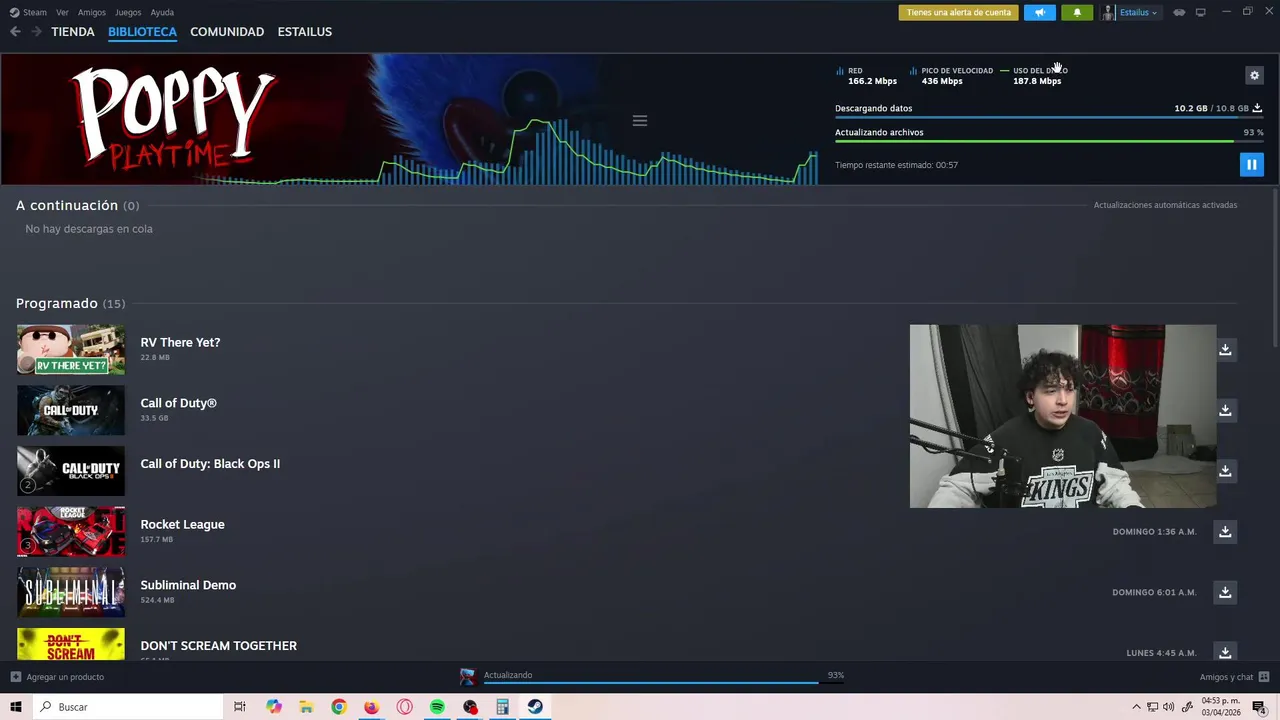Image resolution: width=1280 pixels, height=720 pixels.
Task: Select the 'Call of Duty®' title
Action: 178,403
